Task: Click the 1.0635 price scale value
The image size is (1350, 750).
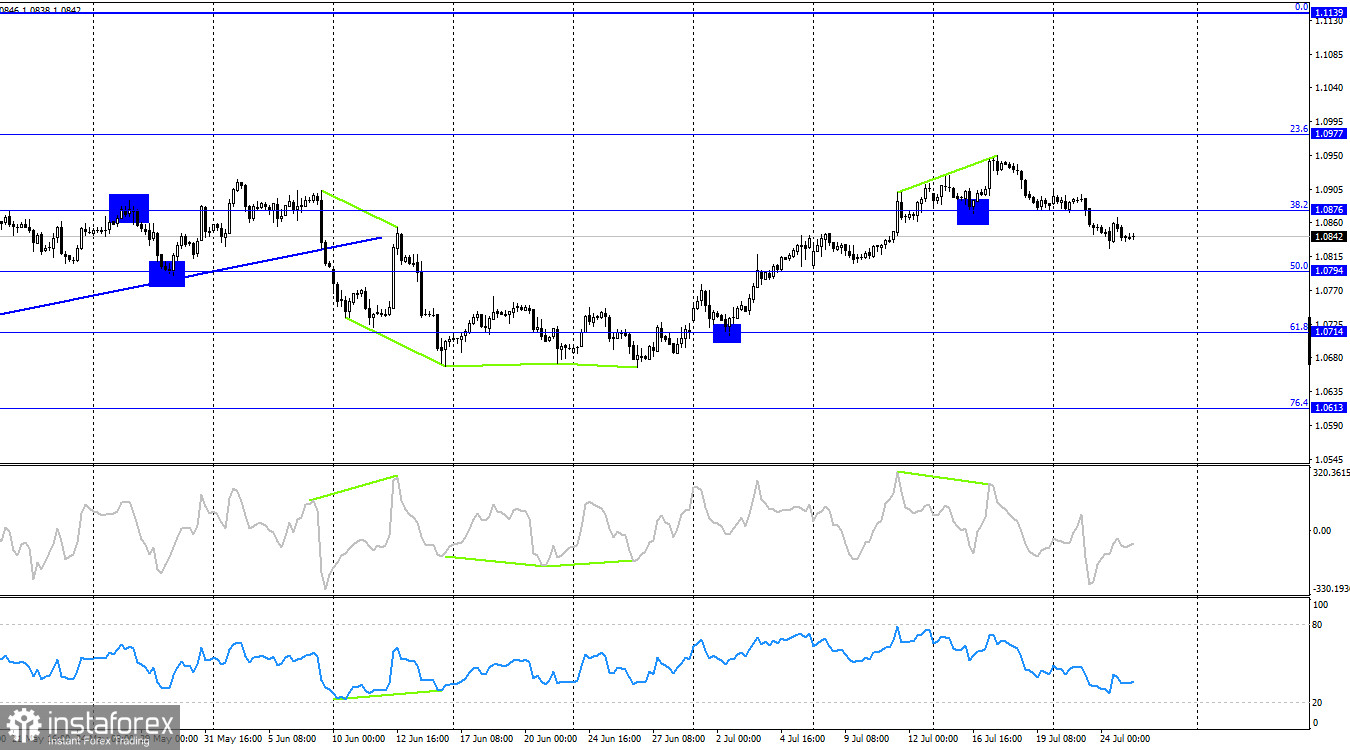Action: coord(1330,392)
